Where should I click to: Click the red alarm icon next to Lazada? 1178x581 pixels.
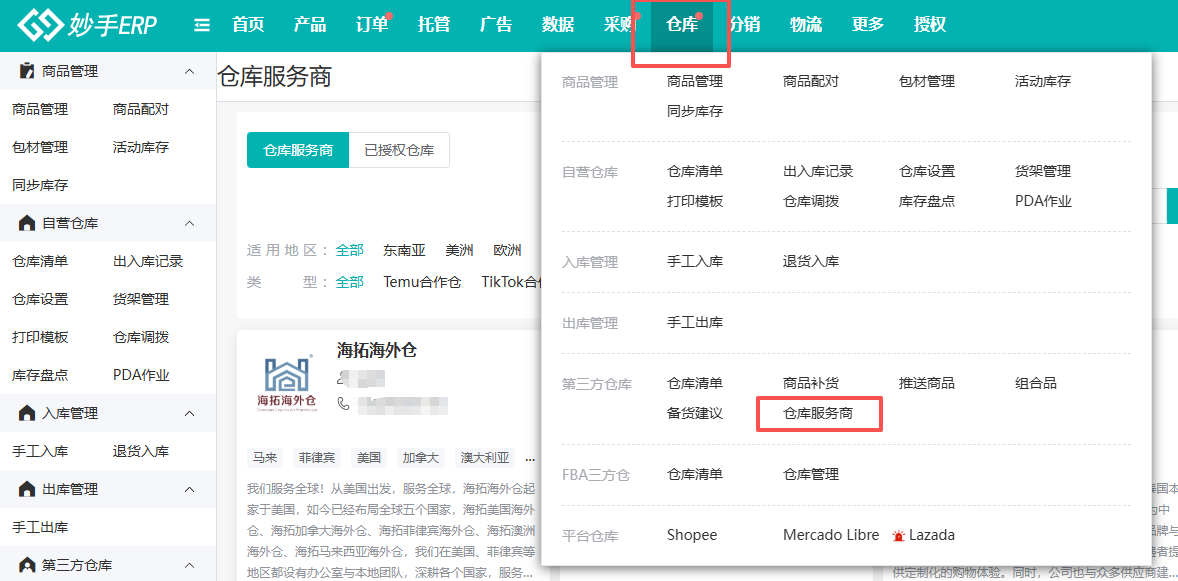(x=899, y=536)
